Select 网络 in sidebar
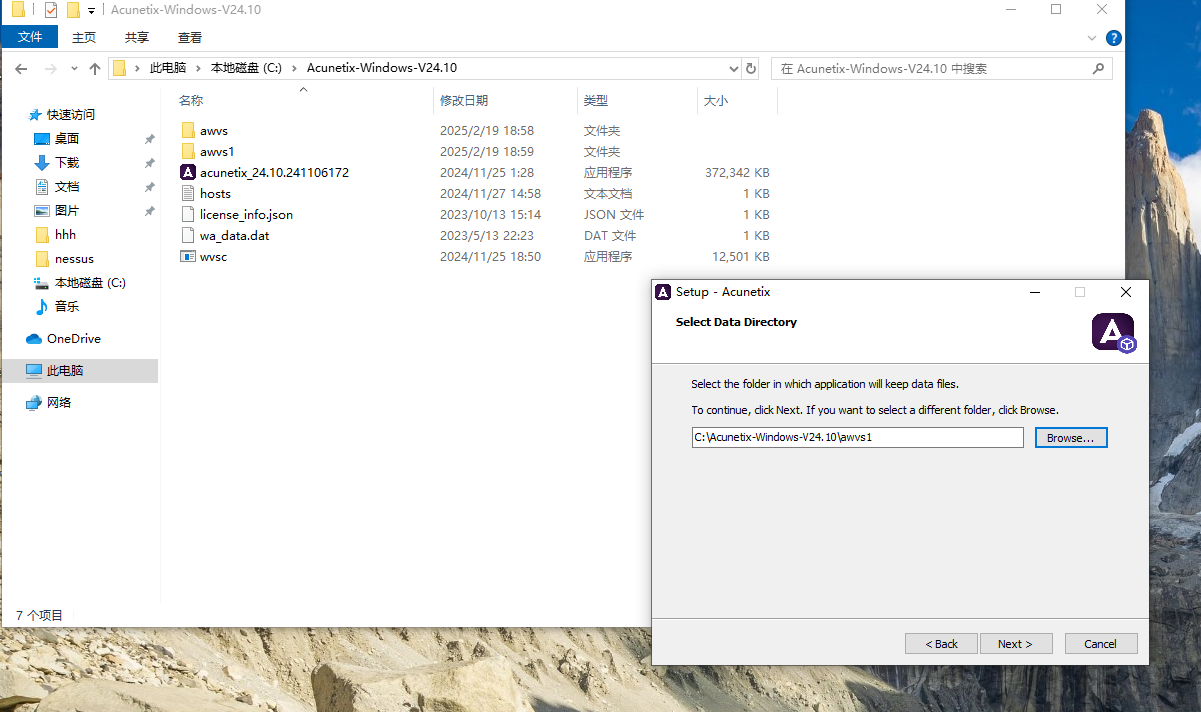1201x712 pixels. pyautogui.click(x=59, y=403)
